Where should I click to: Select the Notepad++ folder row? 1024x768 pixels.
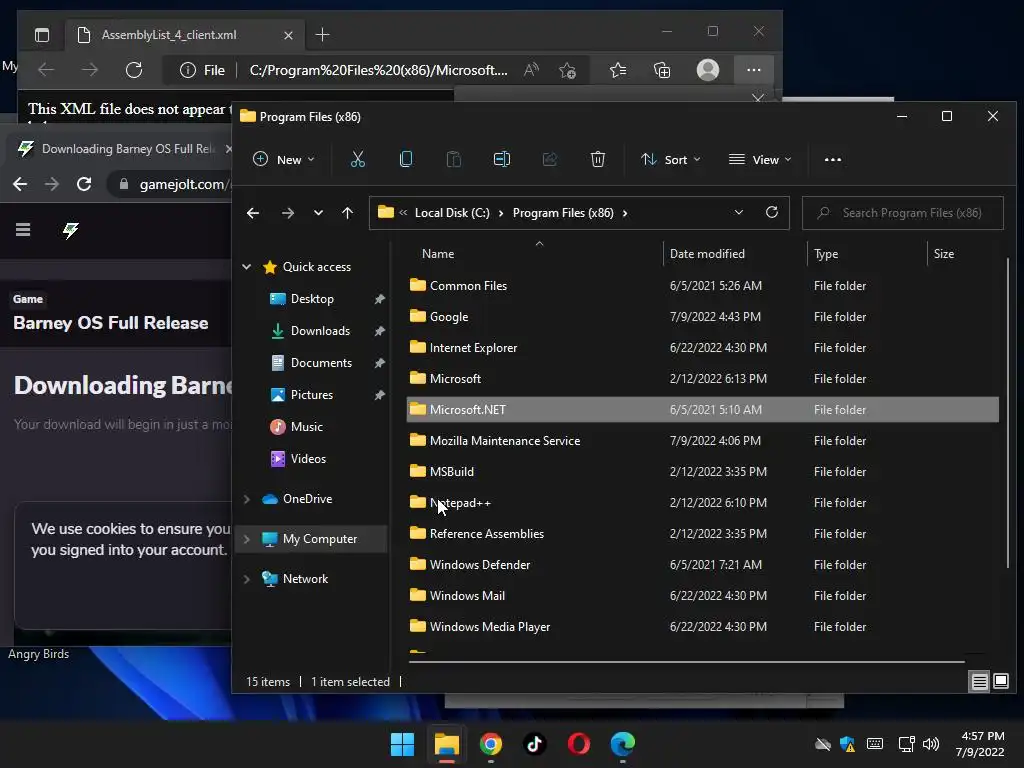coord(703,503)
